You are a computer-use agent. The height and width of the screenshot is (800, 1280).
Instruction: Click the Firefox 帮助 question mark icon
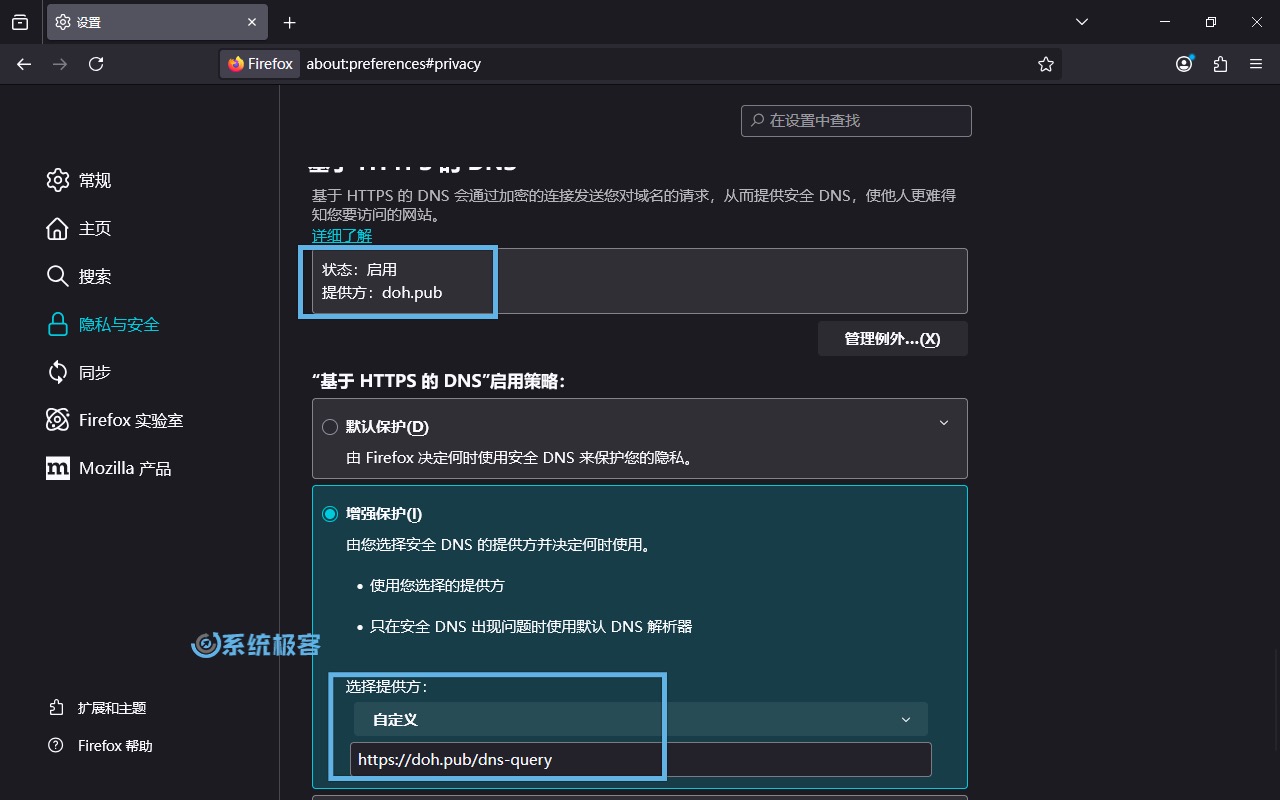[56, 746]
